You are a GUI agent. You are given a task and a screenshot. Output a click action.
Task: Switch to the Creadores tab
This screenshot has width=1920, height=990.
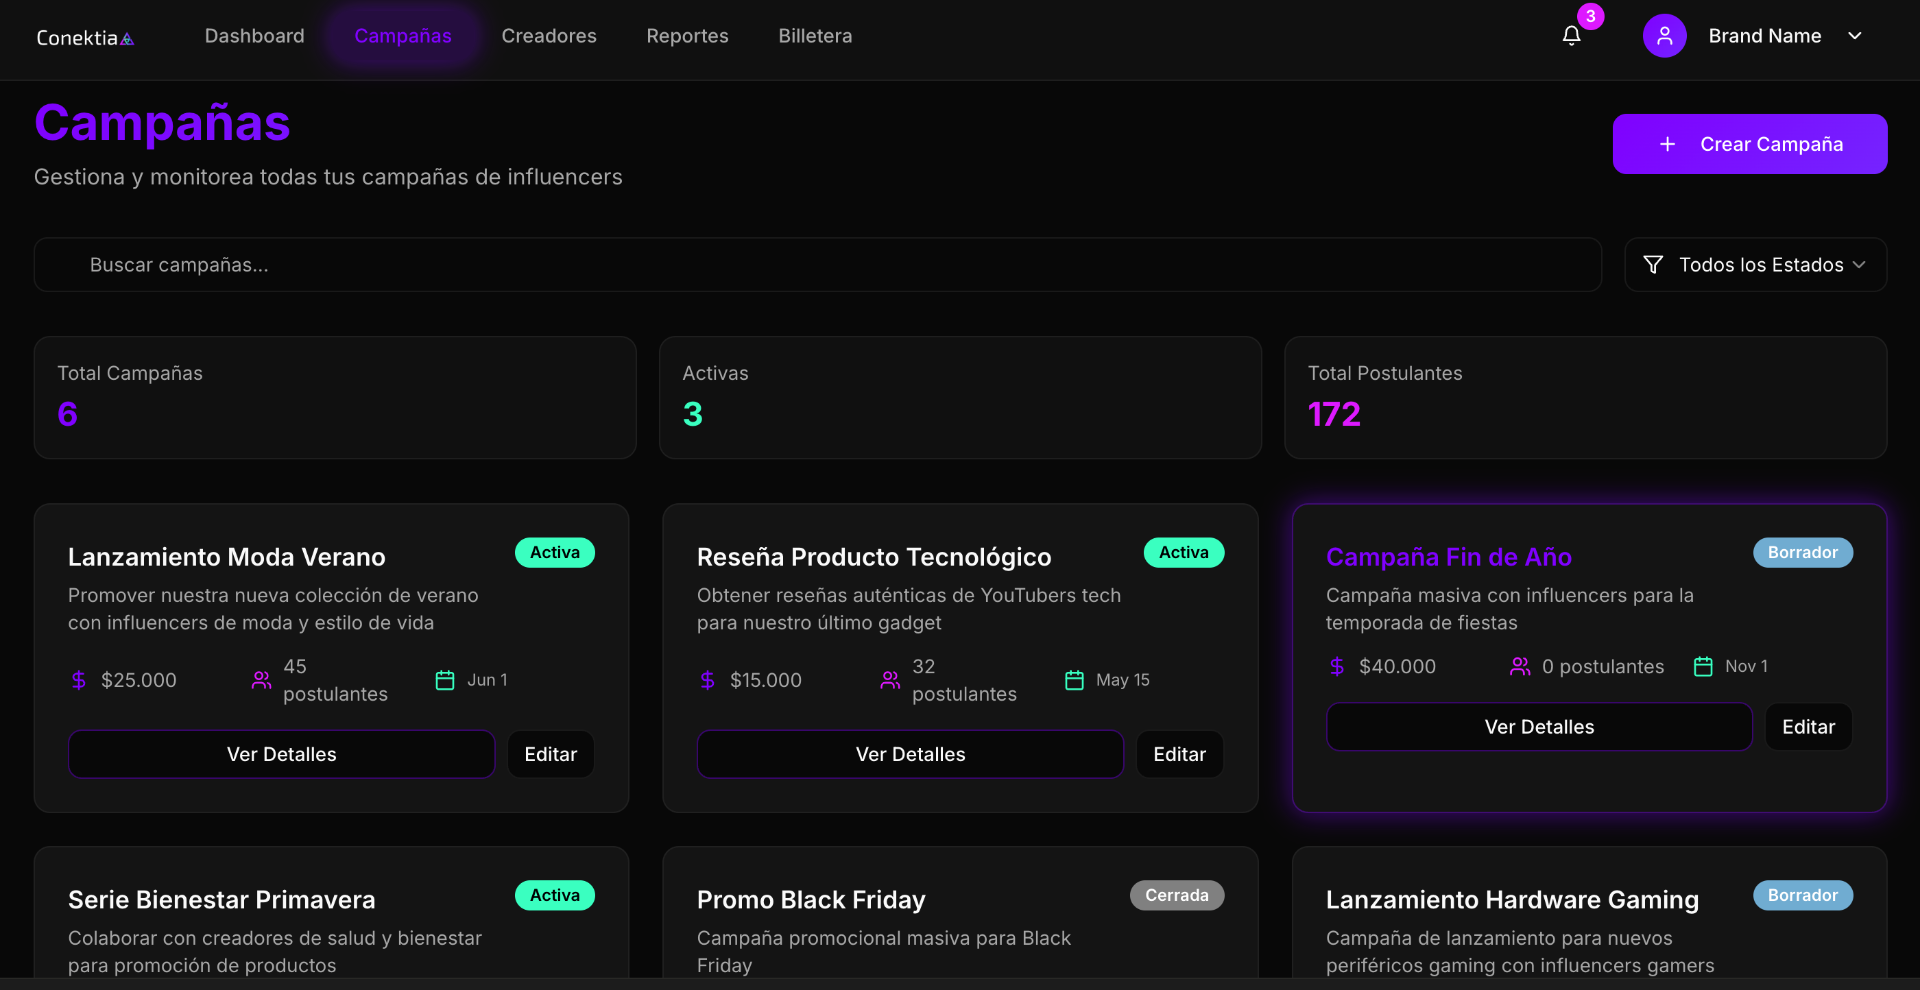pyautogui.click(x=549, y=35)
